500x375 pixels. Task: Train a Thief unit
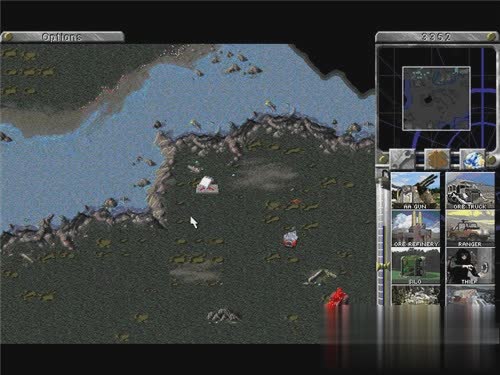[470, 266]
